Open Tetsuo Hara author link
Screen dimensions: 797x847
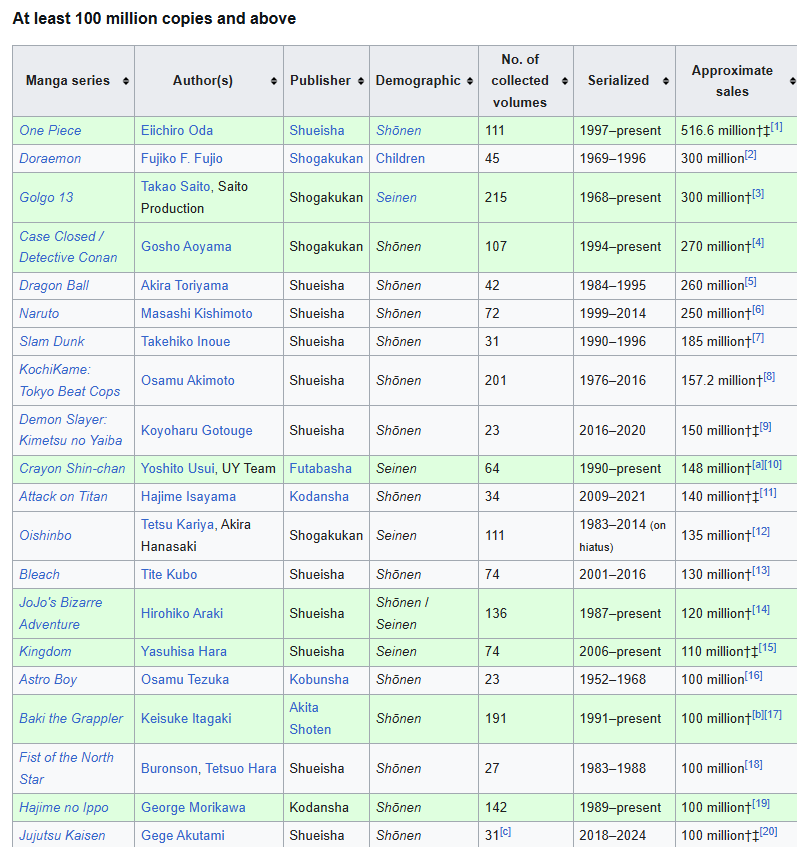tap(240, 769)
